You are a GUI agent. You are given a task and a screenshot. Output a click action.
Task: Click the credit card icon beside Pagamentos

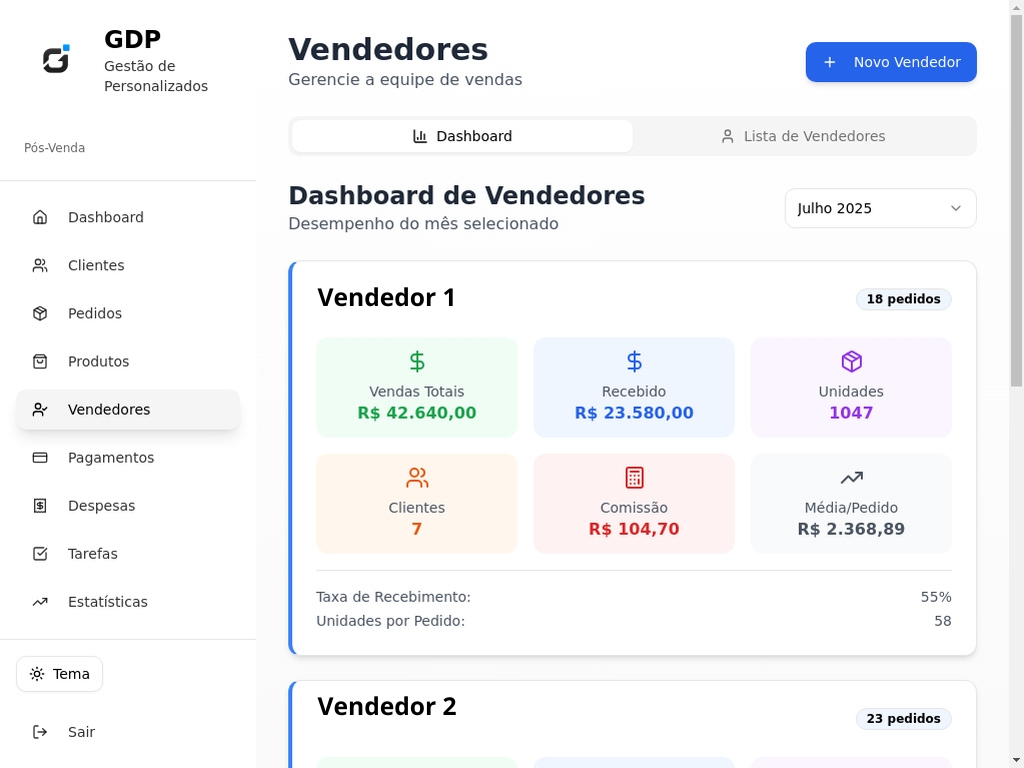40,458
